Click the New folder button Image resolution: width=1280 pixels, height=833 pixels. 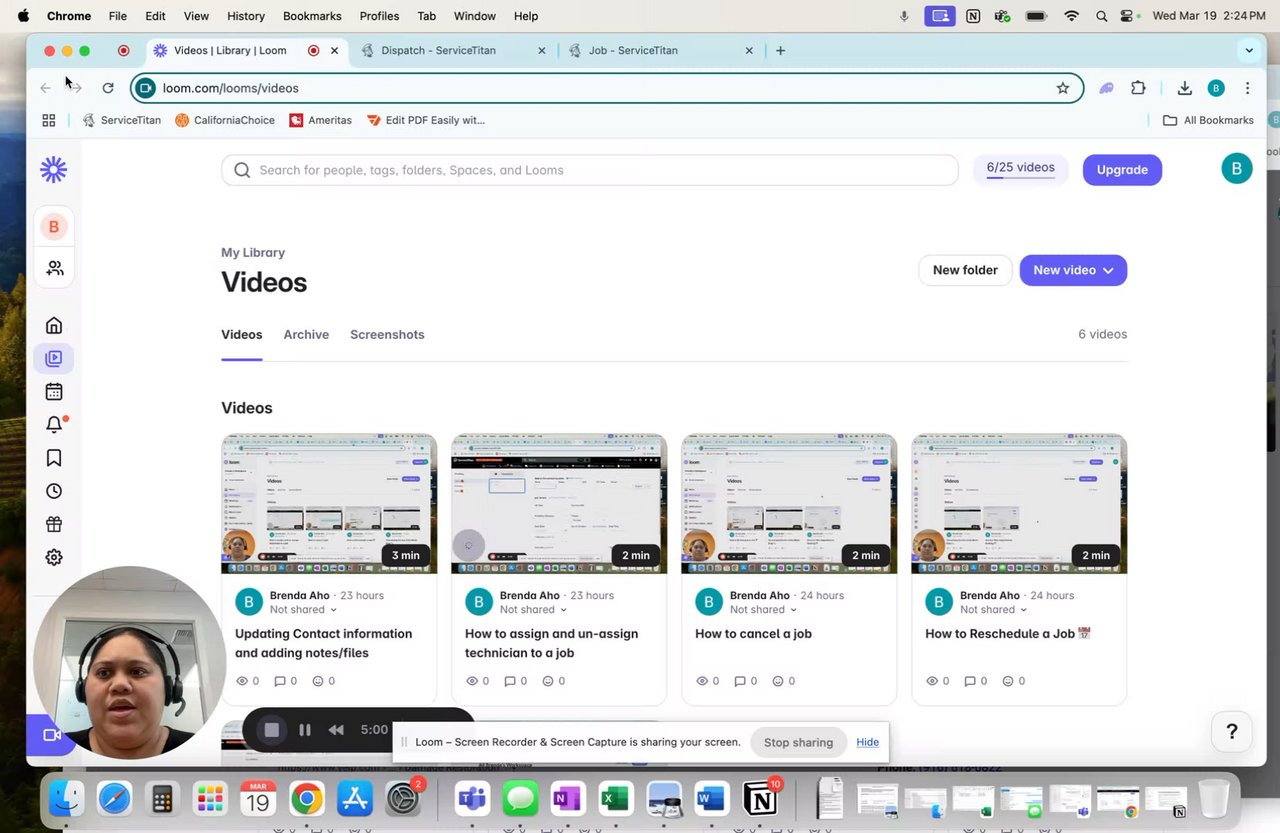965,270
